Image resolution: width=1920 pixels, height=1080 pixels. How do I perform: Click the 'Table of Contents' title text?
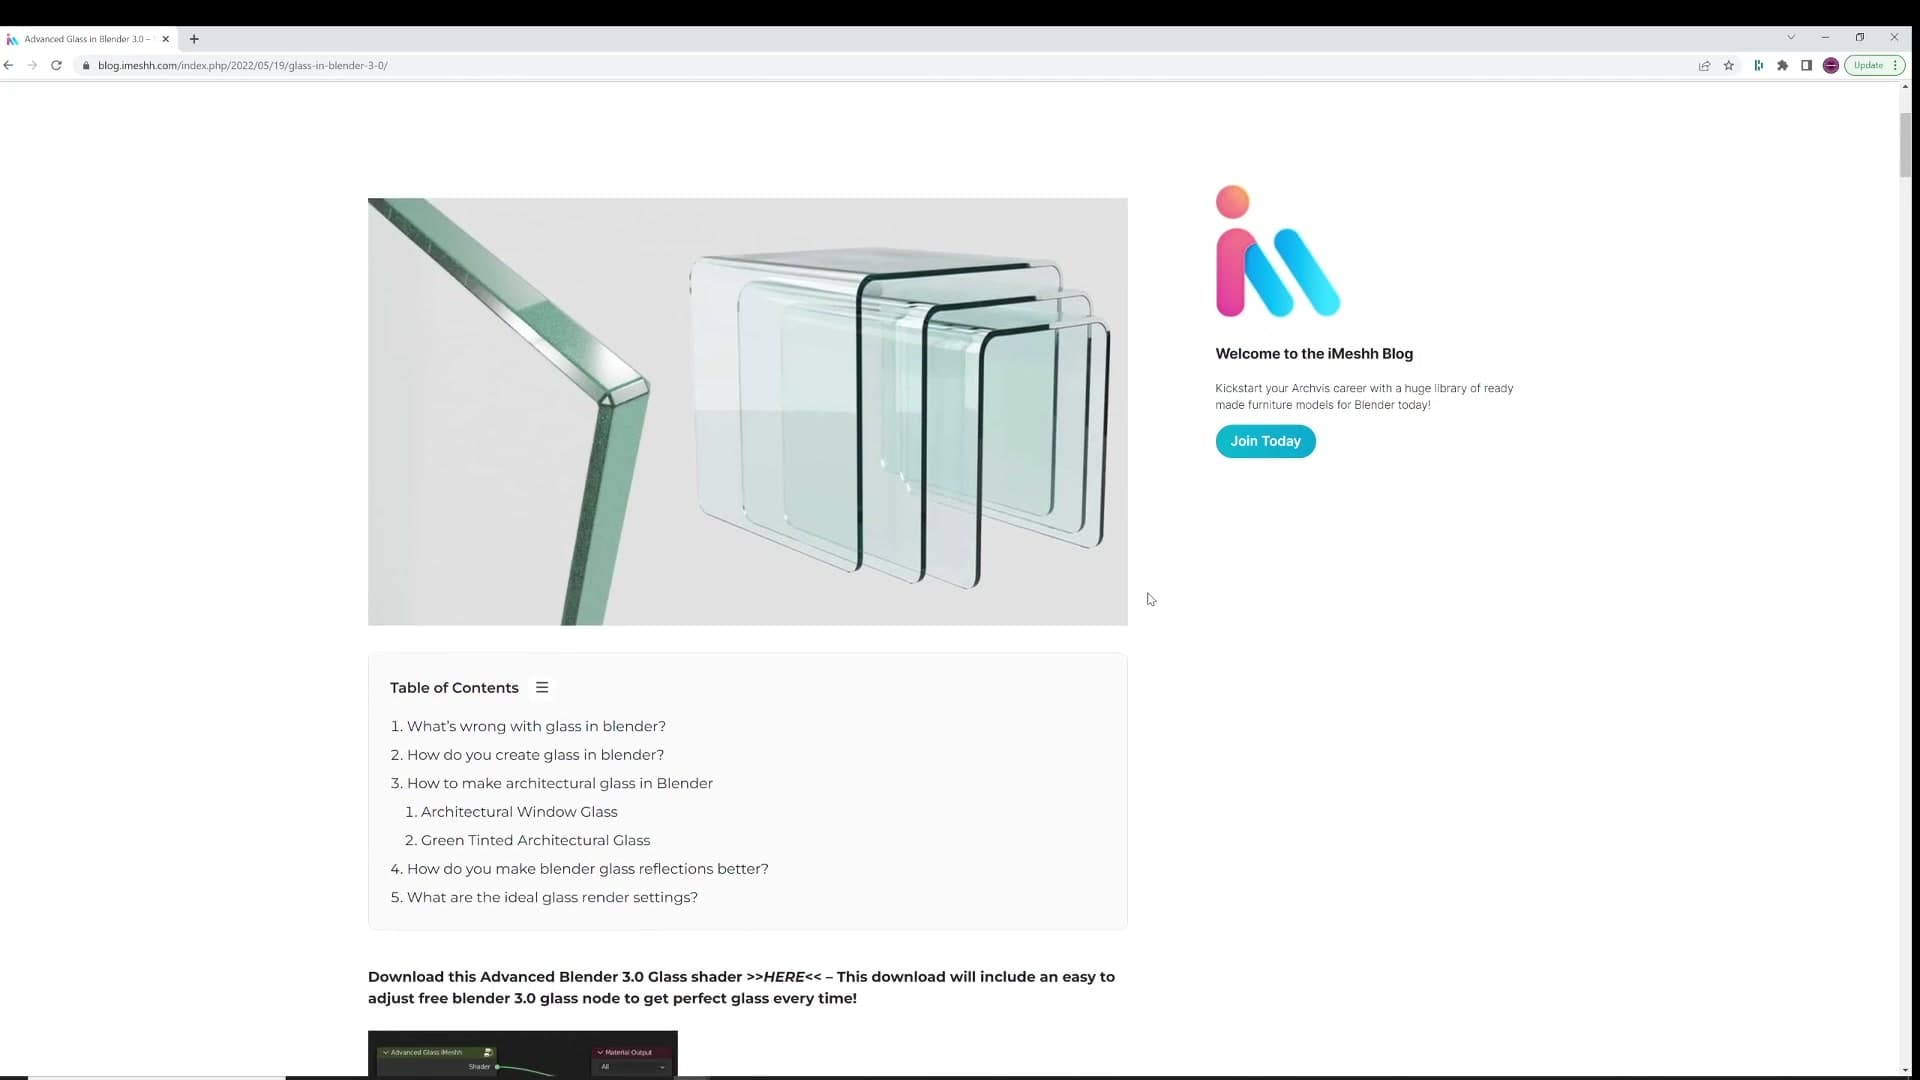[x=454, y=688]
